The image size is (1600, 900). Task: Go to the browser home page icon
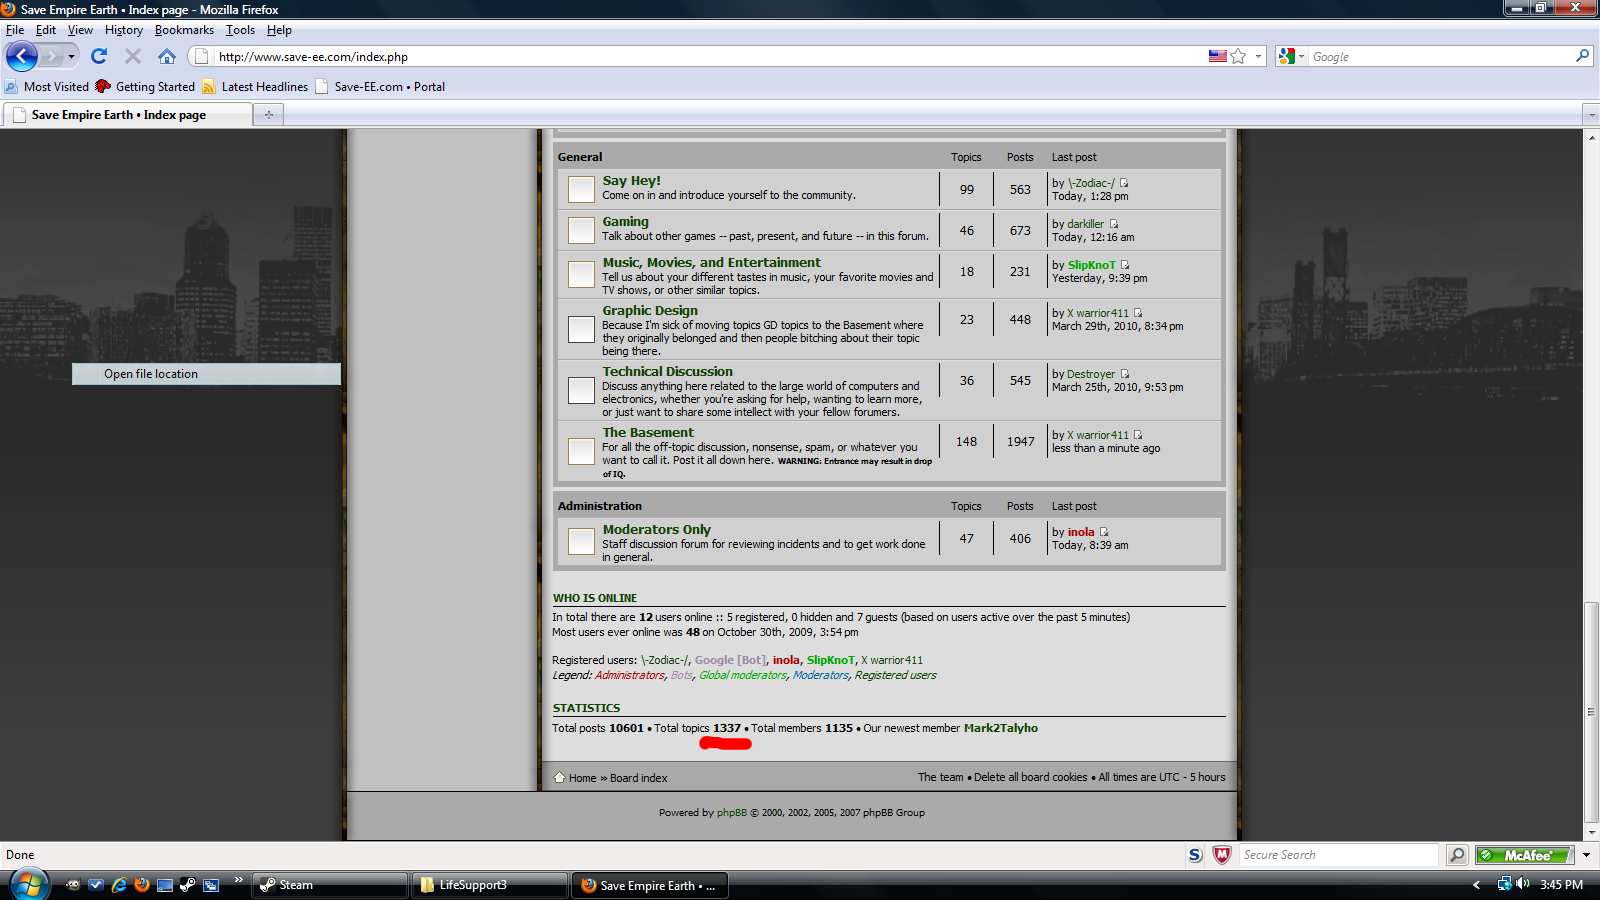(x=167, y=57)
